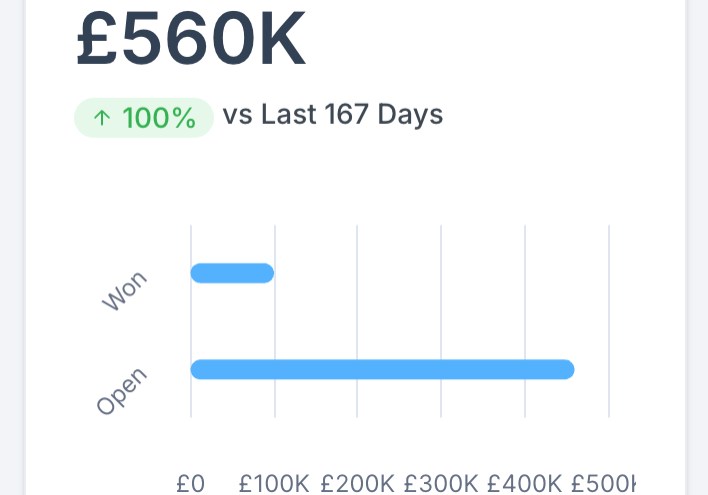
Task: Click the £300K vertical gridline
Action: pyautogui.click(x=441, y=321)
